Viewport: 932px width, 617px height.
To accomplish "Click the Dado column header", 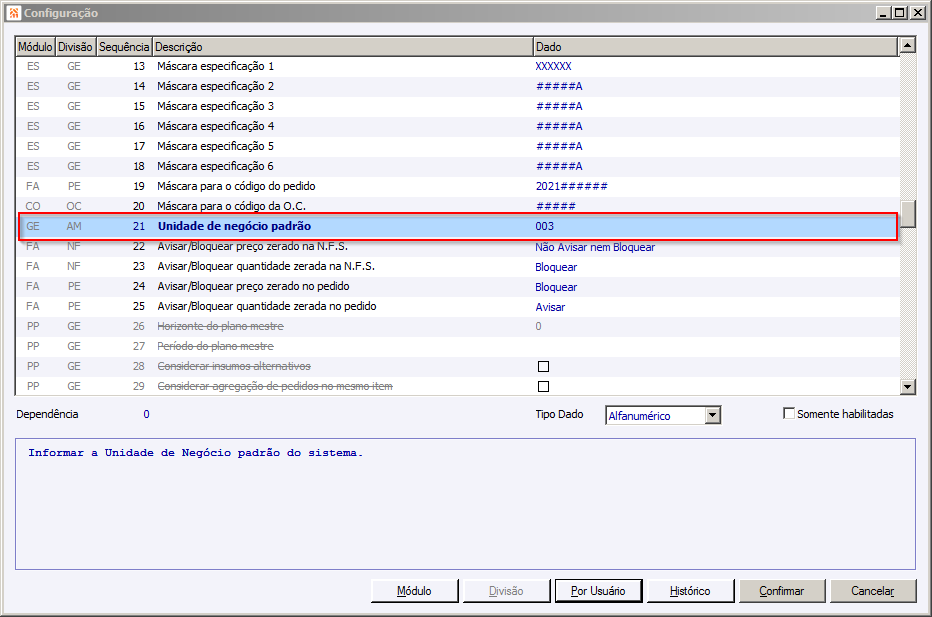I will click(x=715, y=46).
